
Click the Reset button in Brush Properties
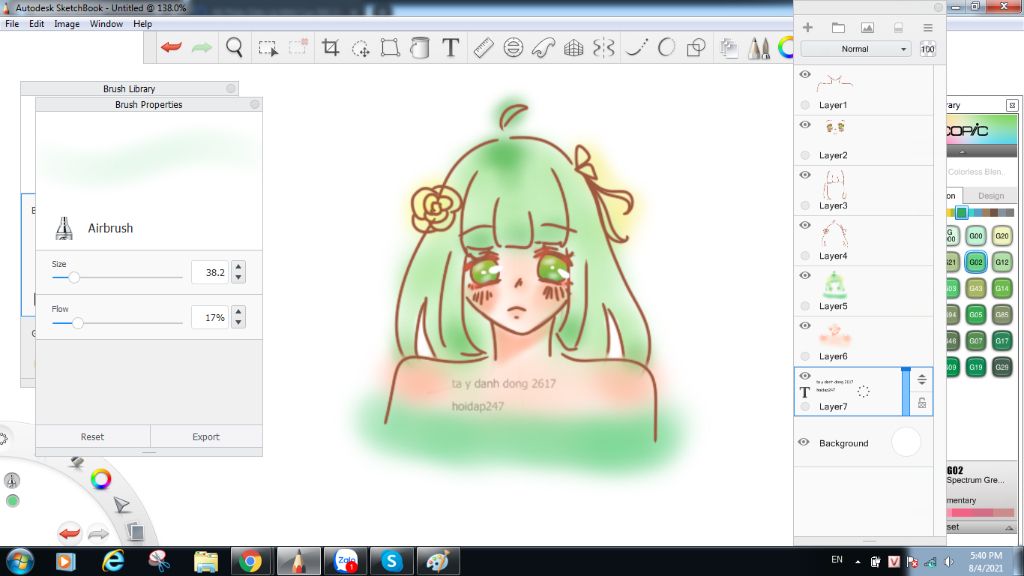tap(92, 437)
